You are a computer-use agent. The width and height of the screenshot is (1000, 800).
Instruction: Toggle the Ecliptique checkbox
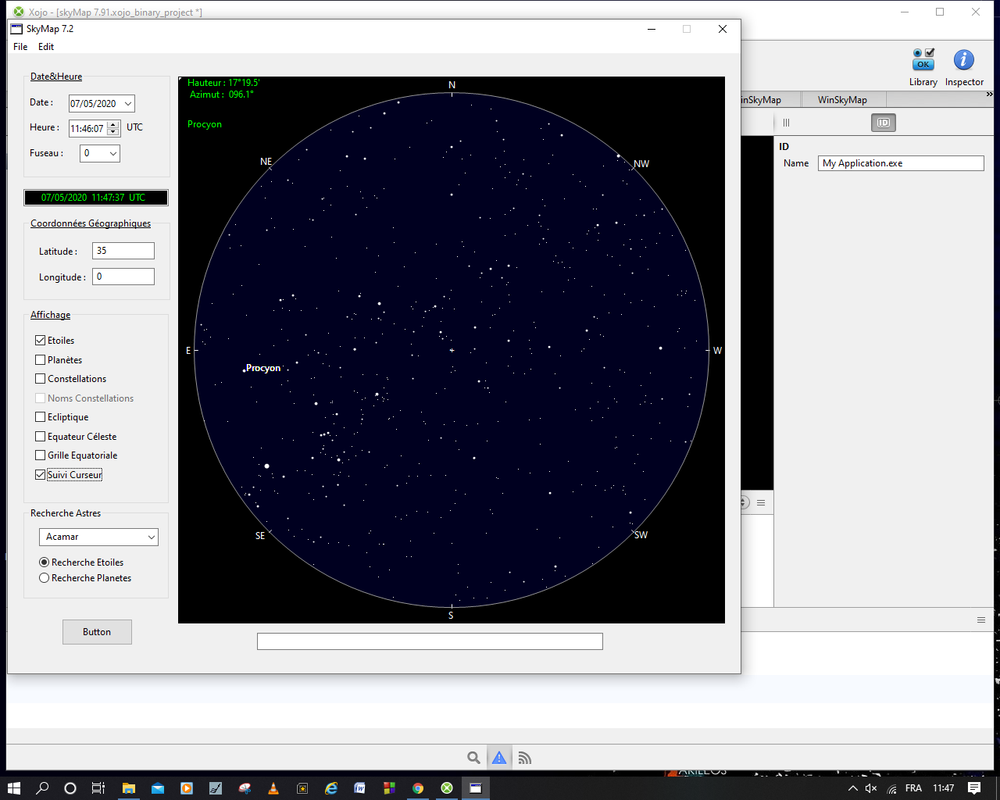(40, 417)
